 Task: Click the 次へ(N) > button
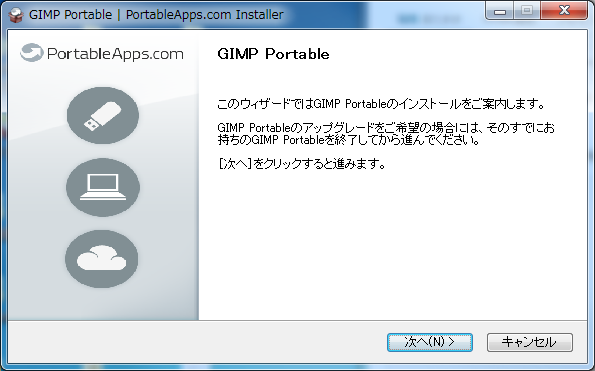pos(430,342)
